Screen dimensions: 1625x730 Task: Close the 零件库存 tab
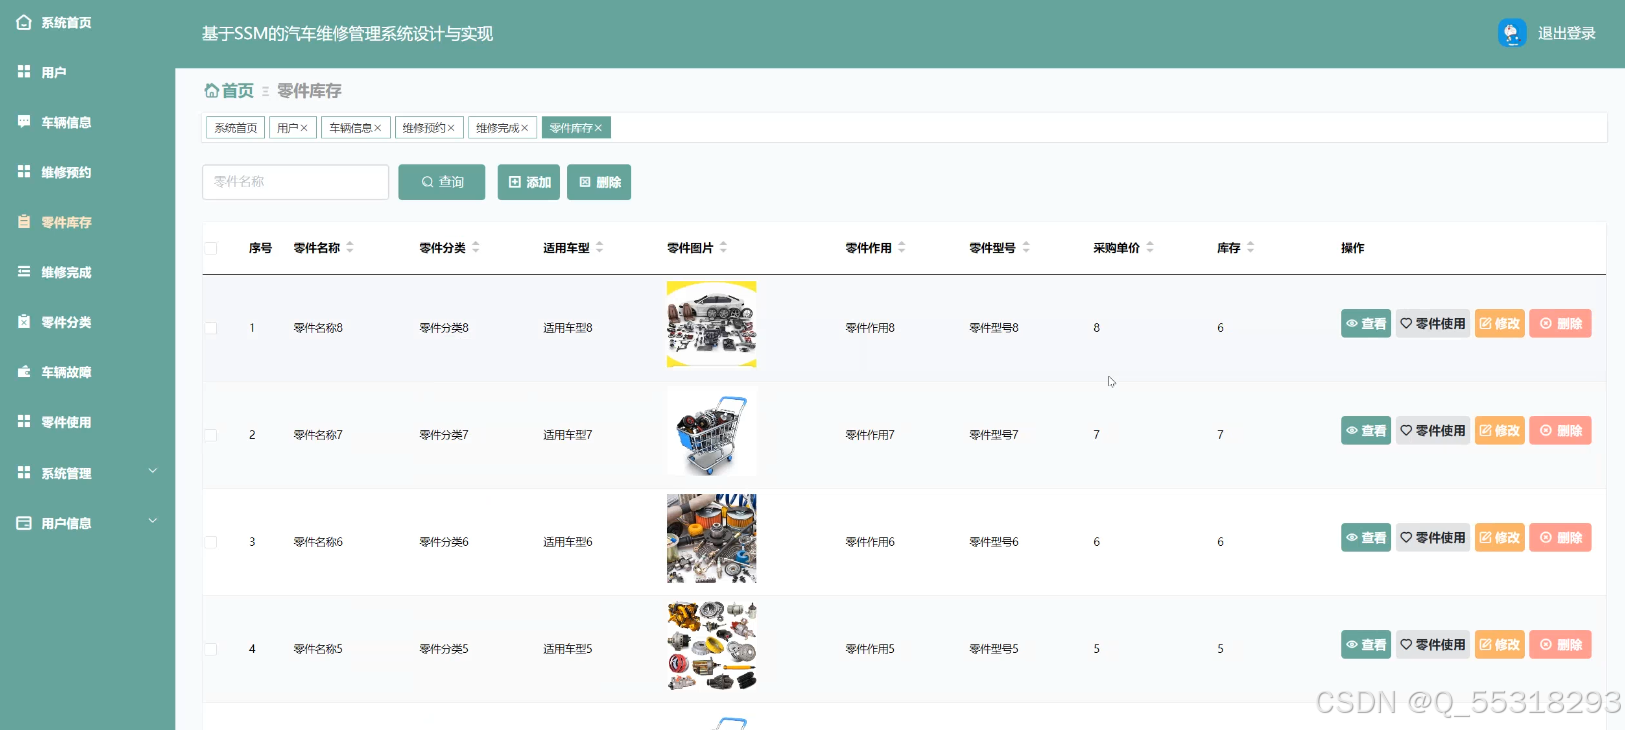598,128
